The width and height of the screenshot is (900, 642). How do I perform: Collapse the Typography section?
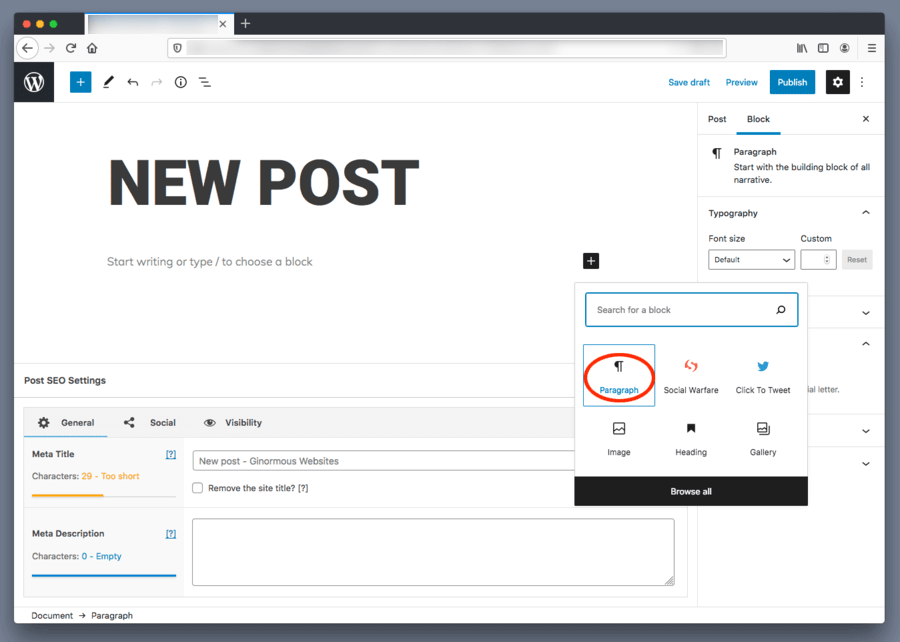tap(866, 213)
